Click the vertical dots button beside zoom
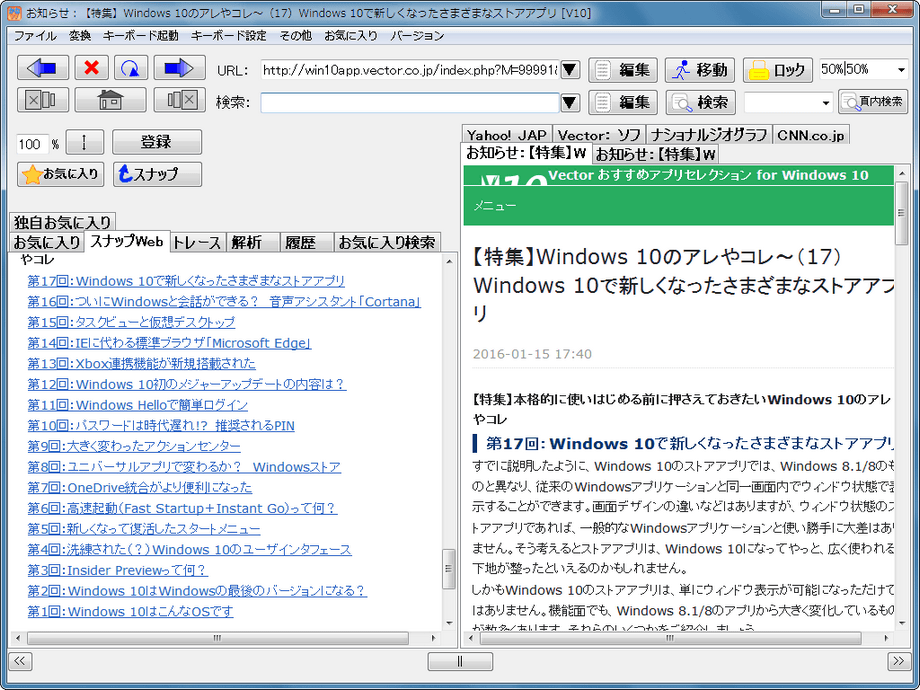This screenshot has height=690, width=920. click(x=85, y=143)
